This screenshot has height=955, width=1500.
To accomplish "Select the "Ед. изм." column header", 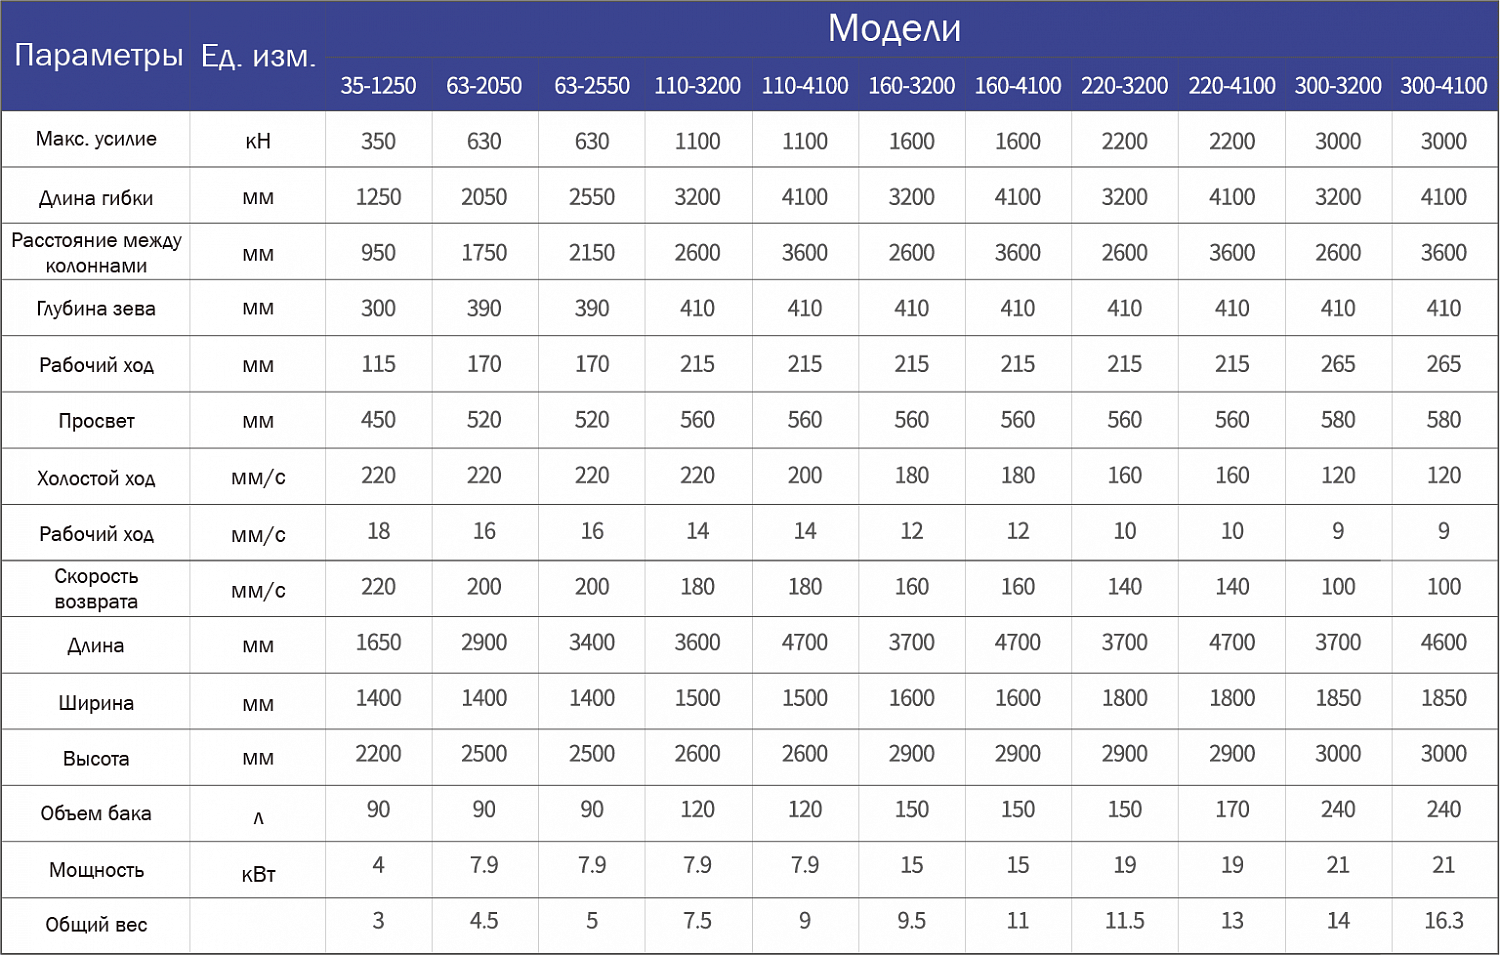I will [x=258, y=56].
